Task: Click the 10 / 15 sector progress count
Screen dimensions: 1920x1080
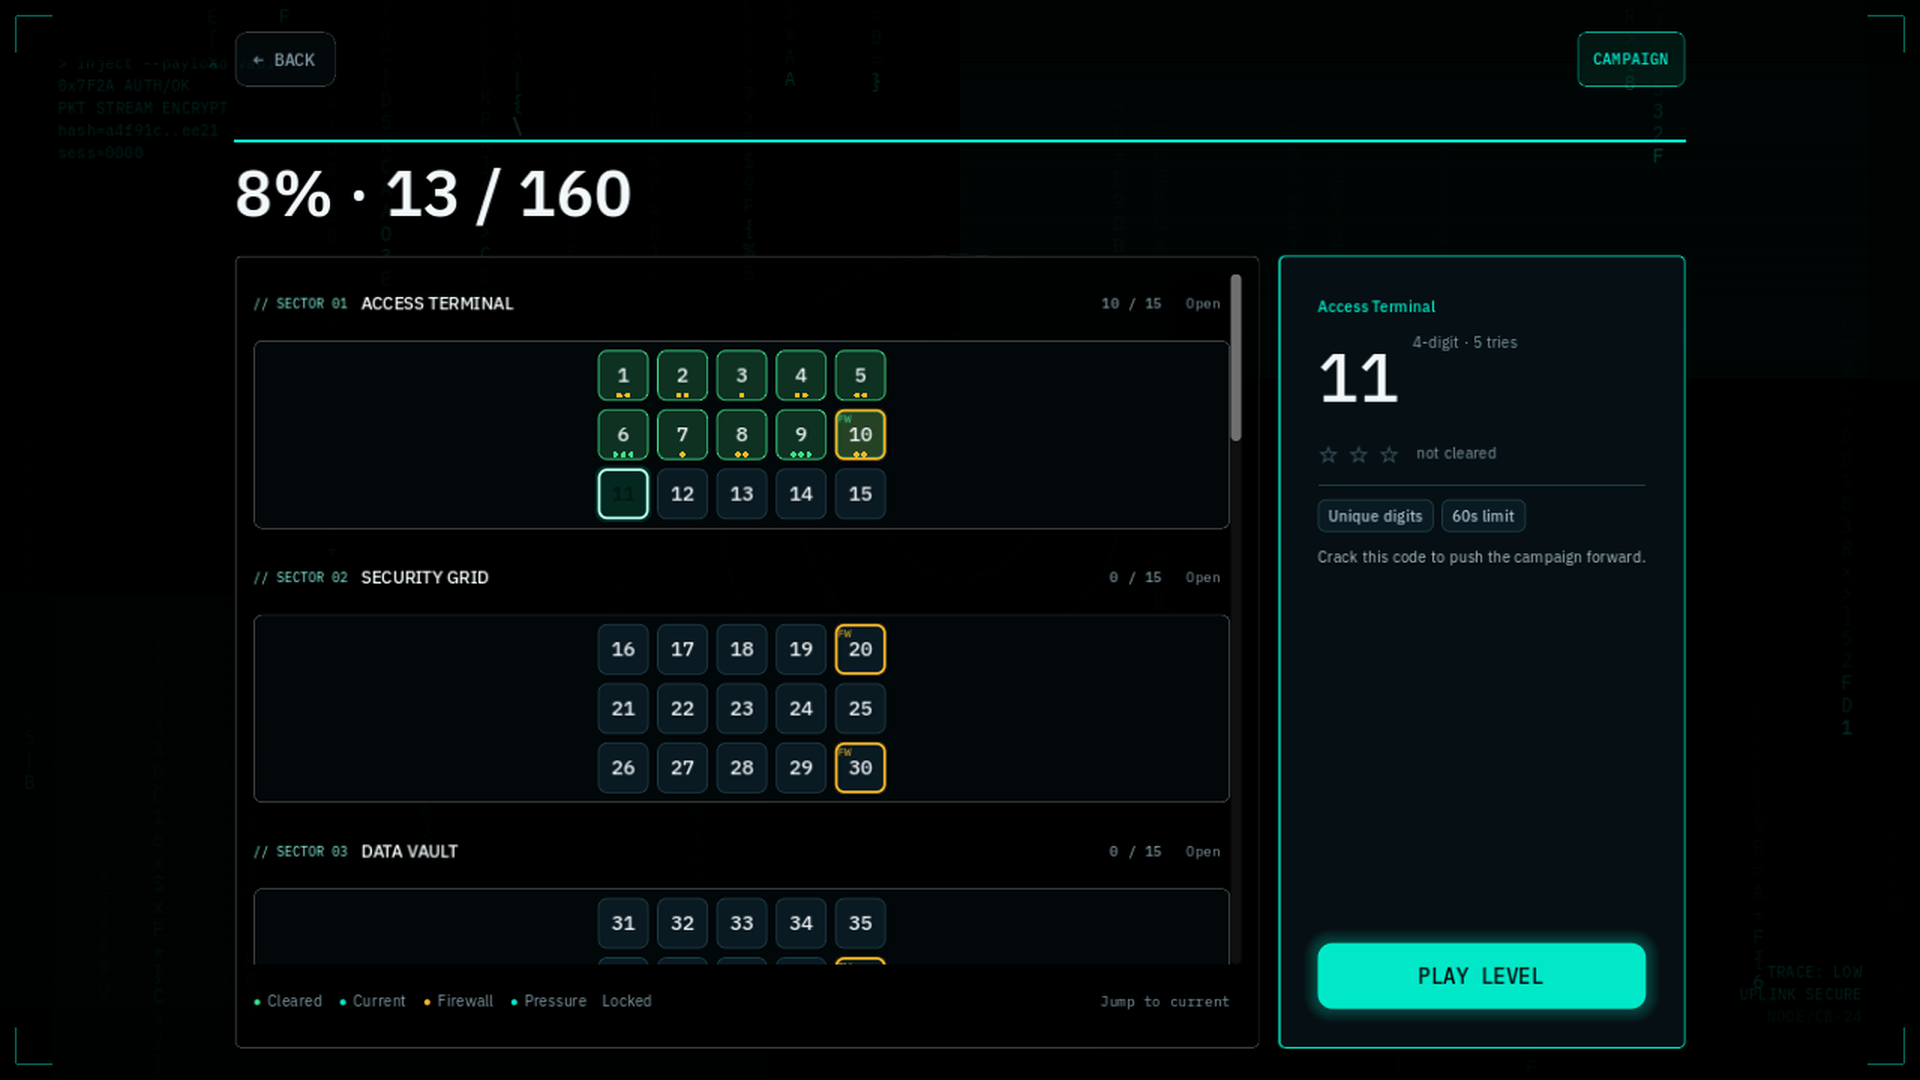Action: (x=1131, y=304)
